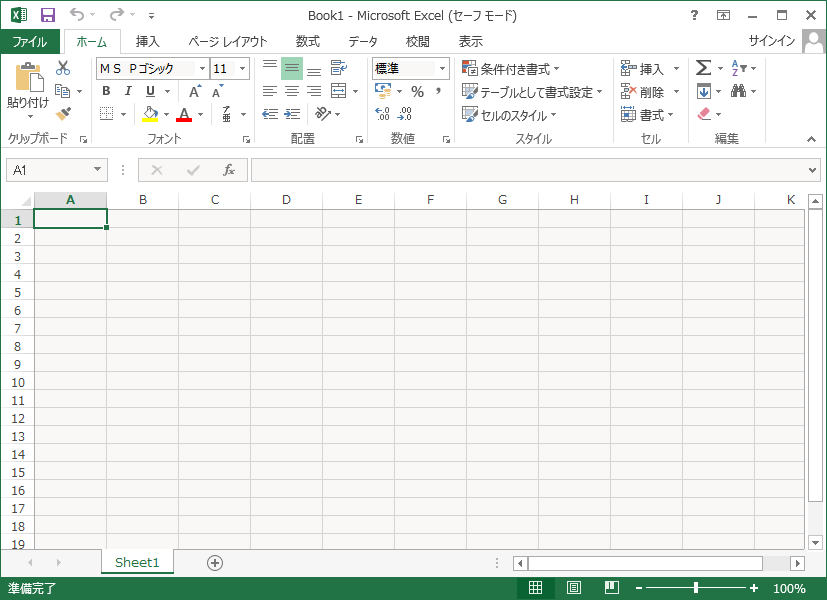This screenshot has height=600, width=827.
Task: Open the 挿入 ribbon tab
Action: (x=147, y=42)
